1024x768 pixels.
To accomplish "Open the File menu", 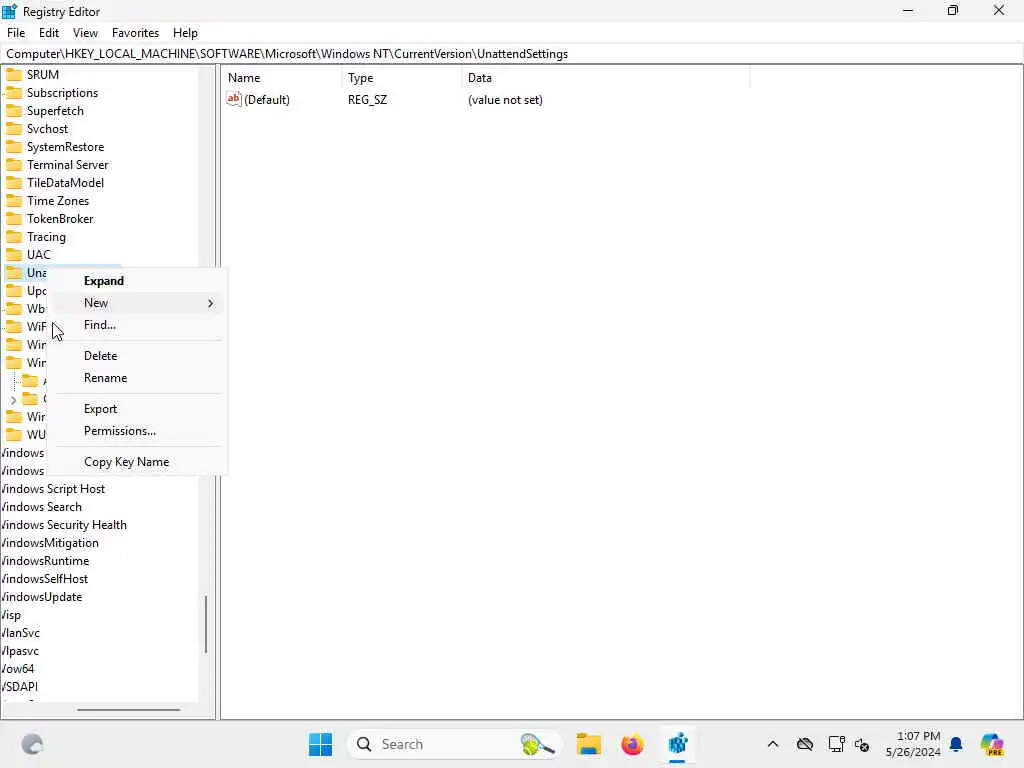I will pos(16,33).
